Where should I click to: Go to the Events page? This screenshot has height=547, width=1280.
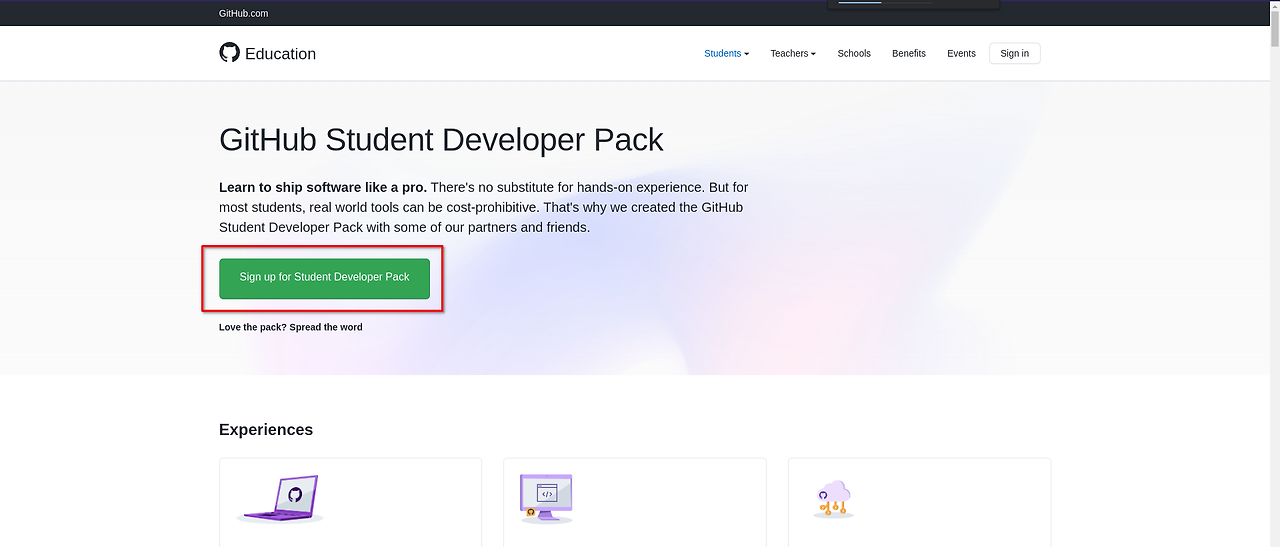coord(961,53)
